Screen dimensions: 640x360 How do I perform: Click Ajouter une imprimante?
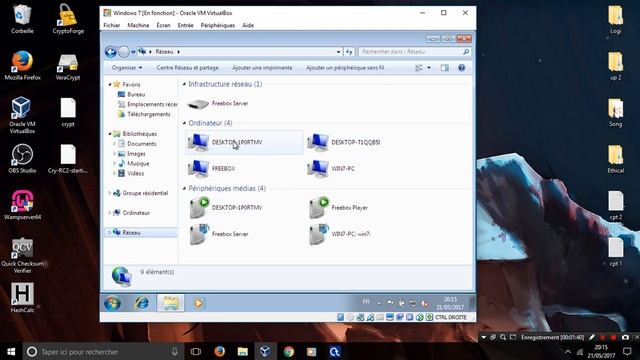(262, 68)
